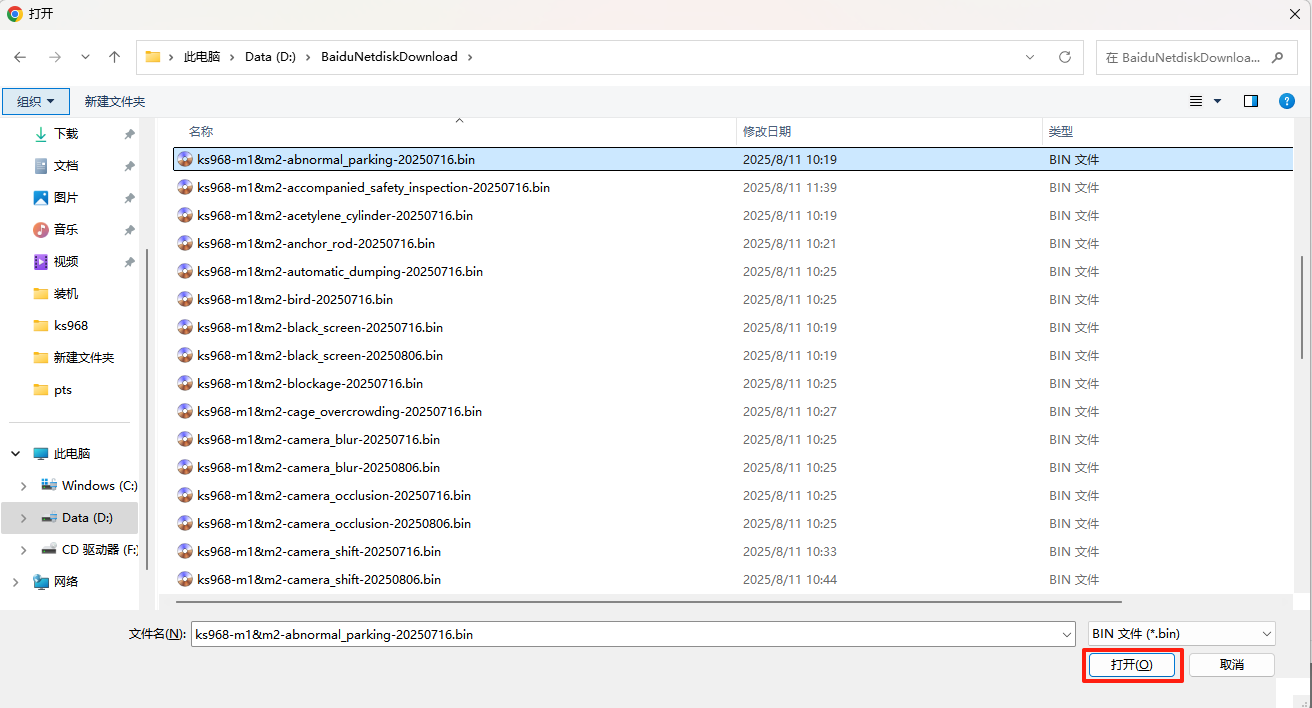Screen dimensions: 1312x708
Task: Click the abnormal_parking-20250716.bin file icon
Action: point(185,159)
